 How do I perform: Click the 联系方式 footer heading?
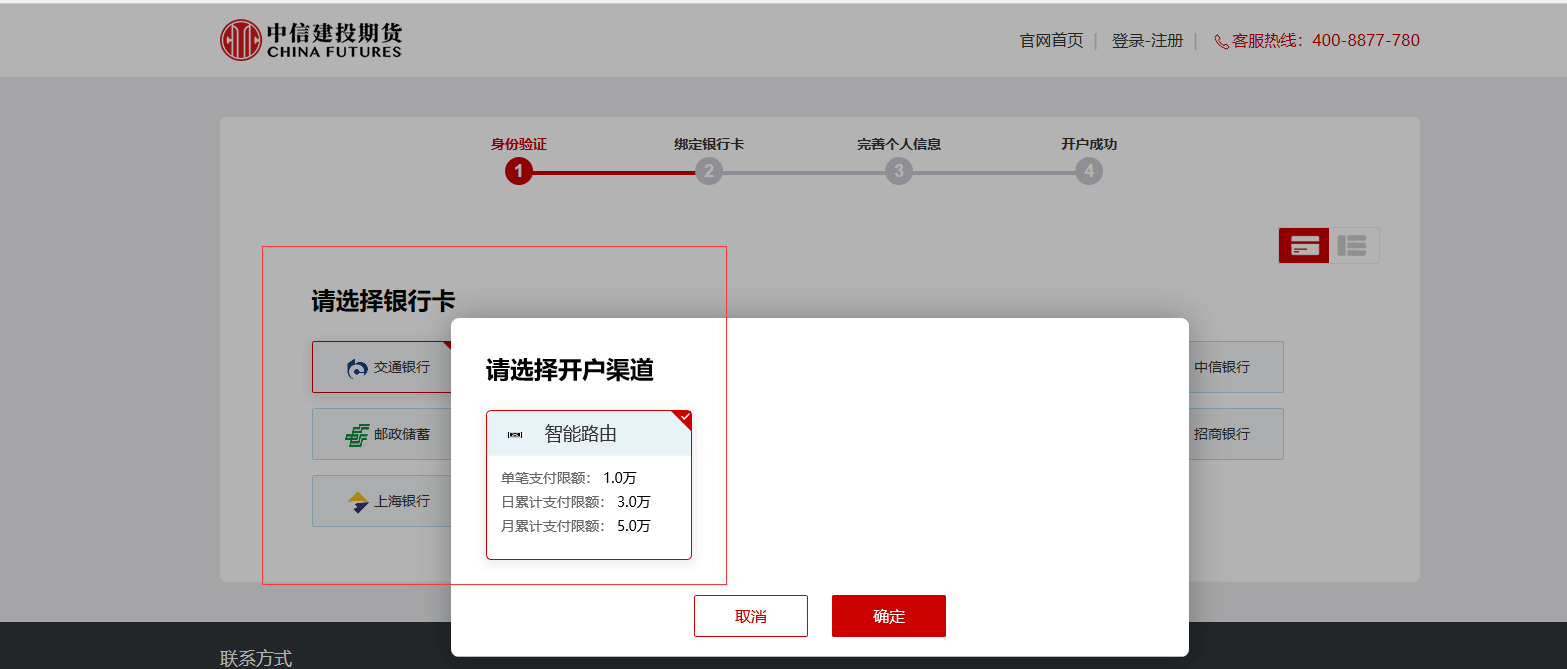point(256,658)
